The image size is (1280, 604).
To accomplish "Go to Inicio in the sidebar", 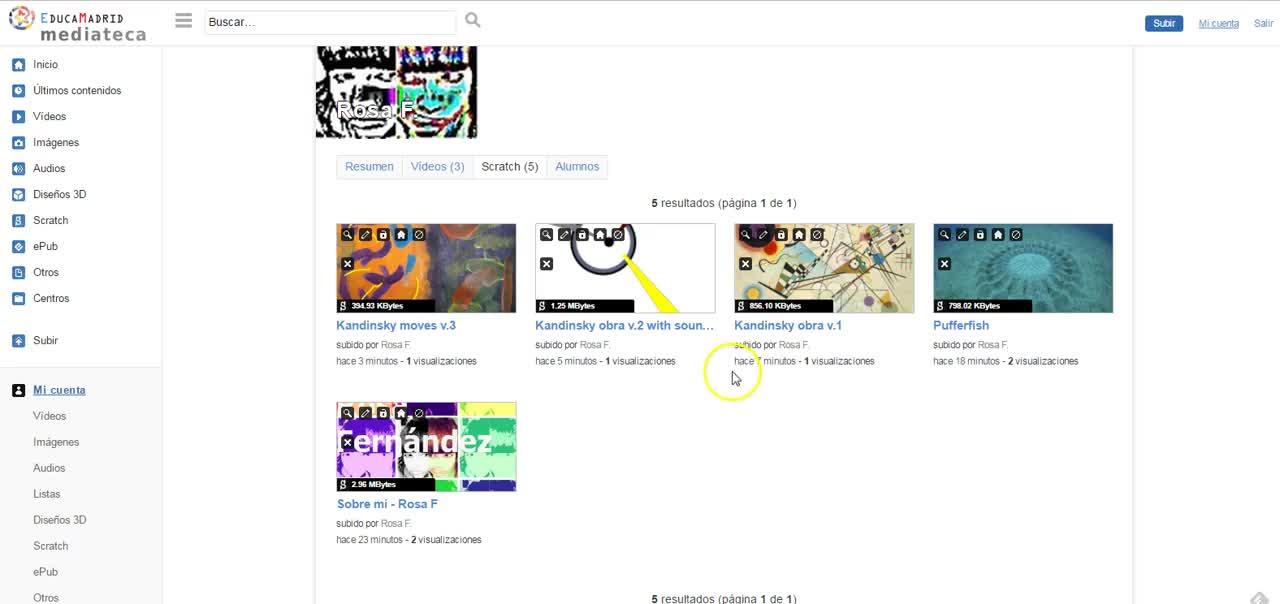I will (45, 64).
